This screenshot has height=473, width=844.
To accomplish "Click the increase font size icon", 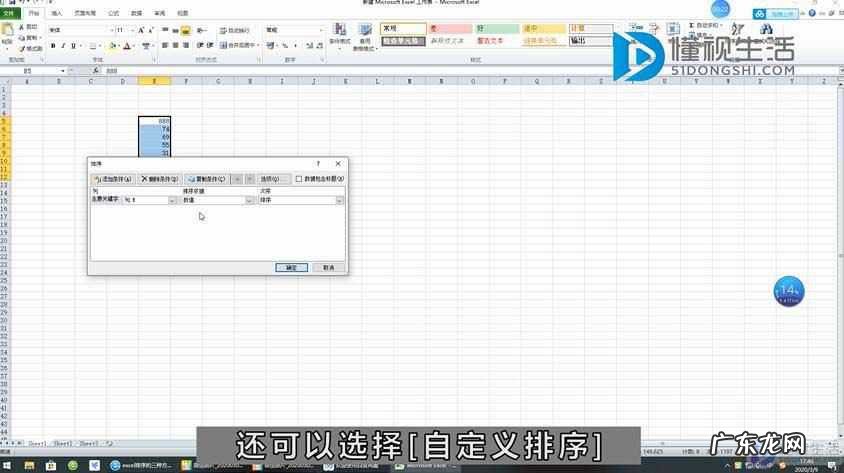I will (x=141, y=30).
